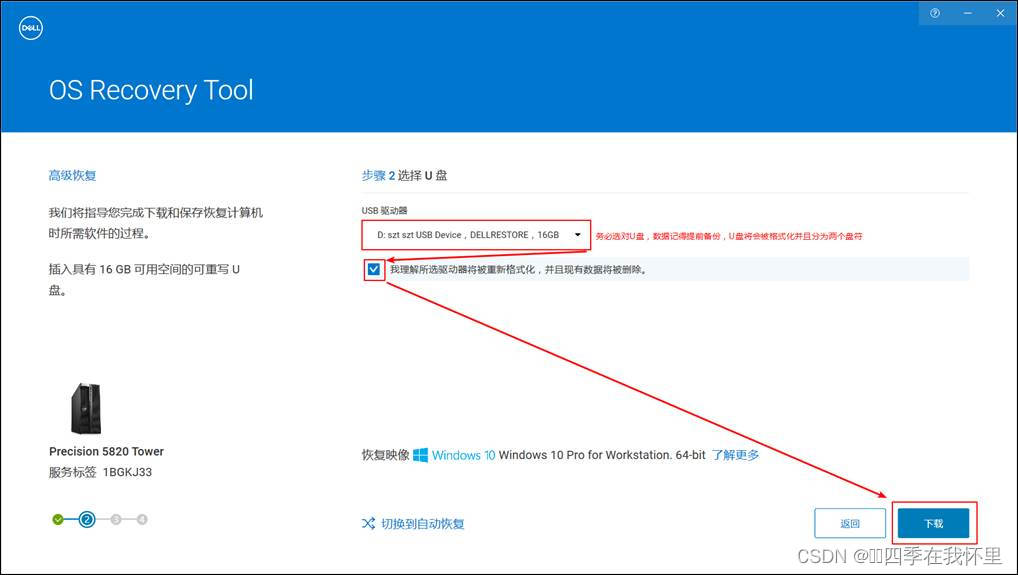Click the 下载 download button
Screen dimensions: 1018x575
click(934, 523)
